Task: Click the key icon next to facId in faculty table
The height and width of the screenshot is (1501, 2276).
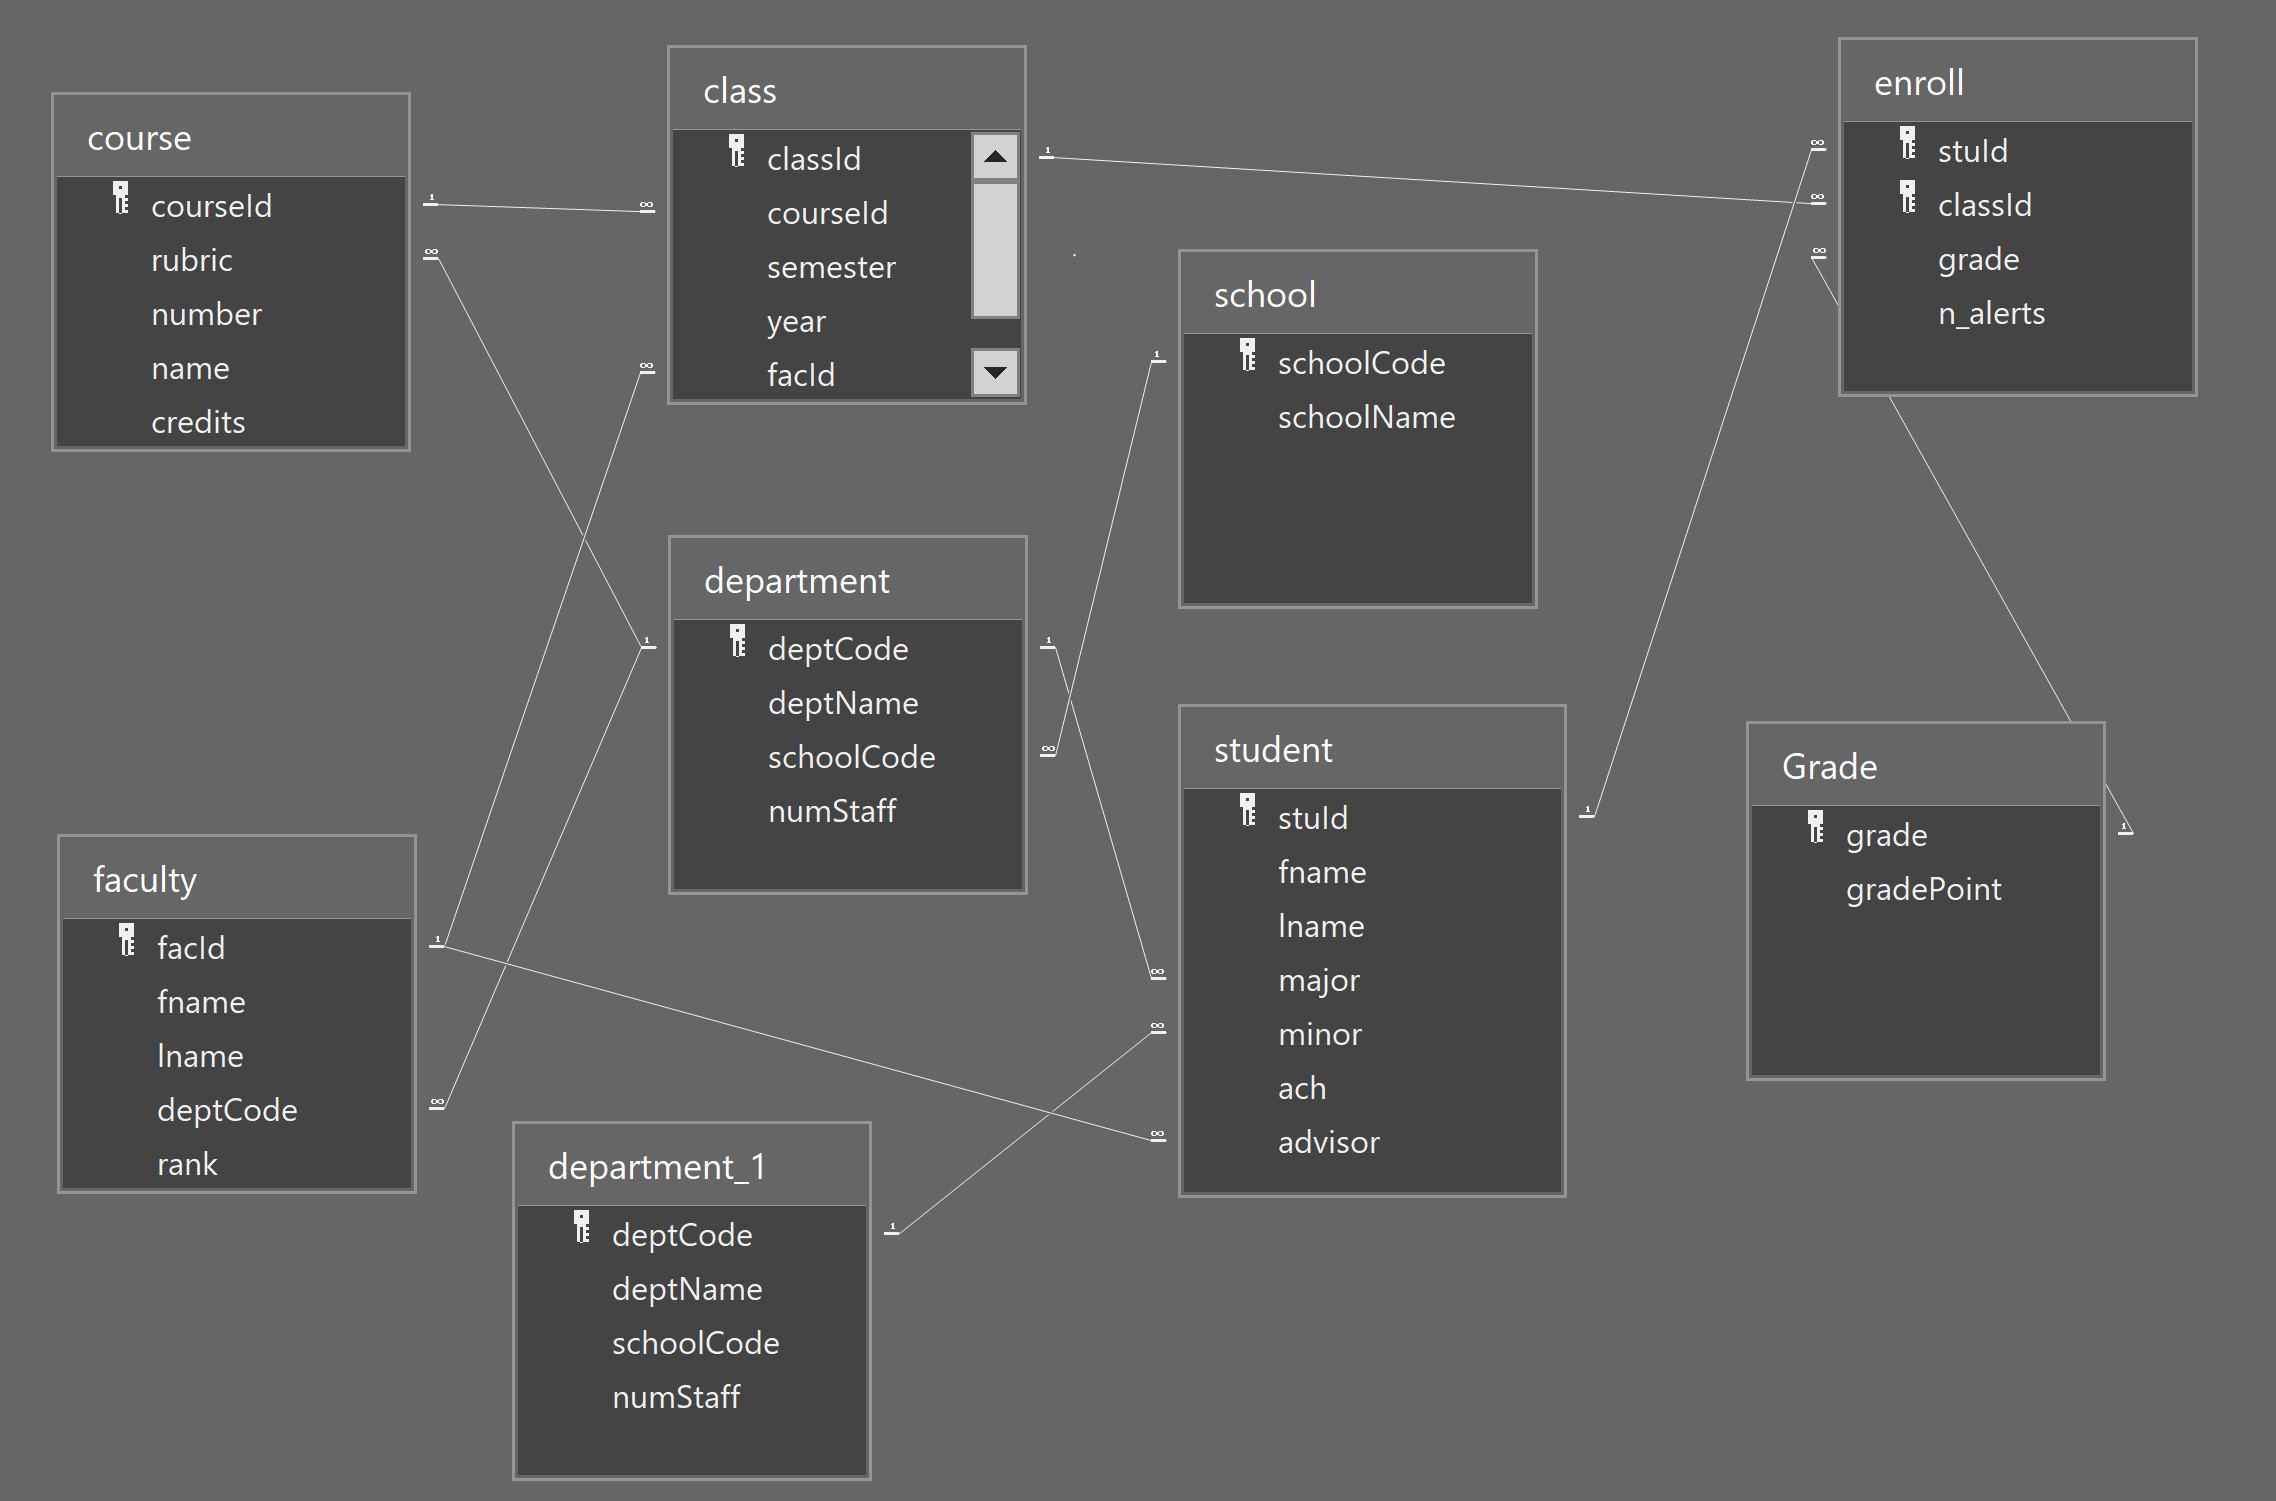Action: pyautogui.click(x=127, y=940)
